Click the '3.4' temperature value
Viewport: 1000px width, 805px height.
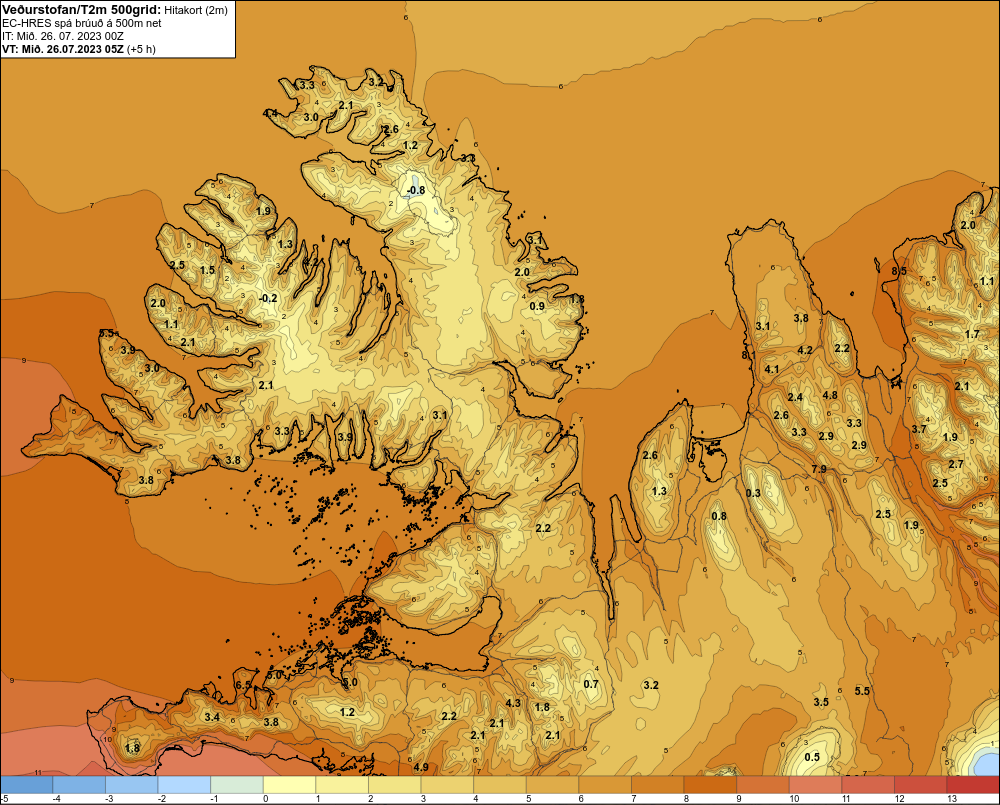(212, 717)
